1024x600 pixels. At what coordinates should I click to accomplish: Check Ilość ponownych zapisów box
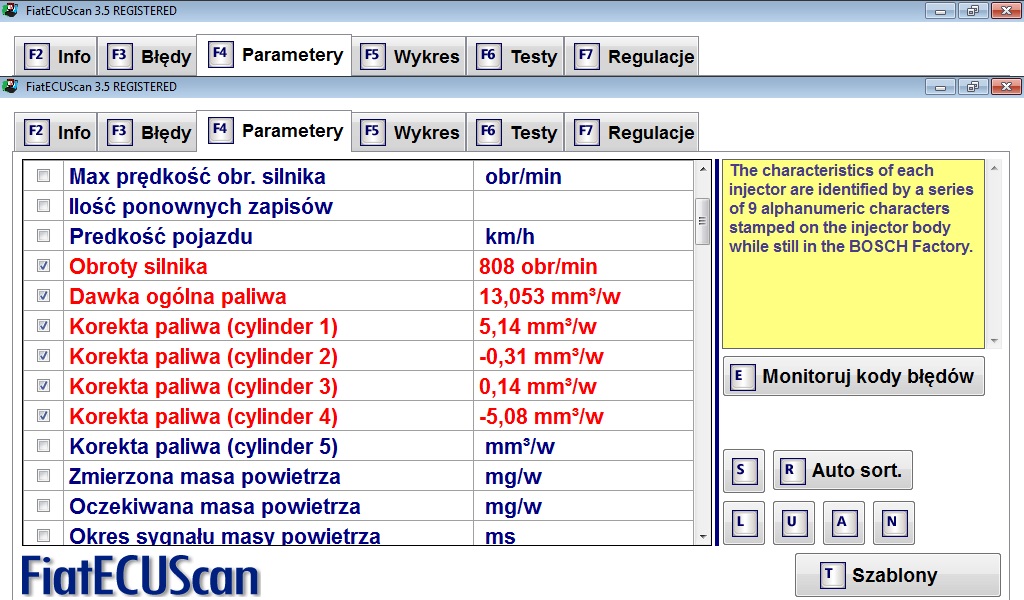(44, 206)
